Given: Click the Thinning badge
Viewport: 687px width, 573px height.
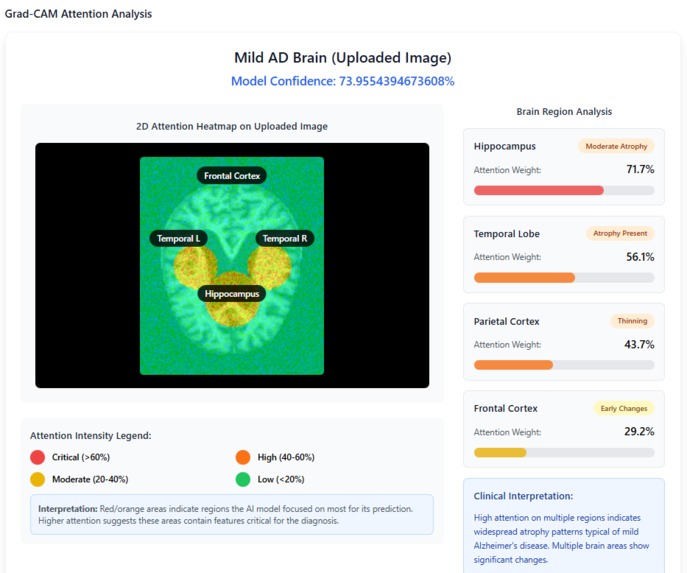Looking at the screenshot, I should pyautogui.click(x=632, y=321).
